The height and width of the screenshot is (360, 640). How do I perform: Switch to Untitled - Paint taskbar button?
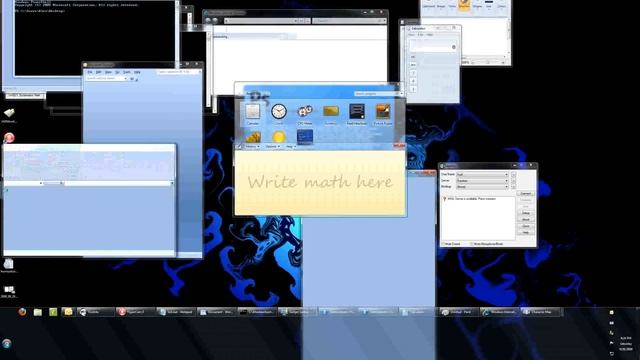tap(459, 312)
